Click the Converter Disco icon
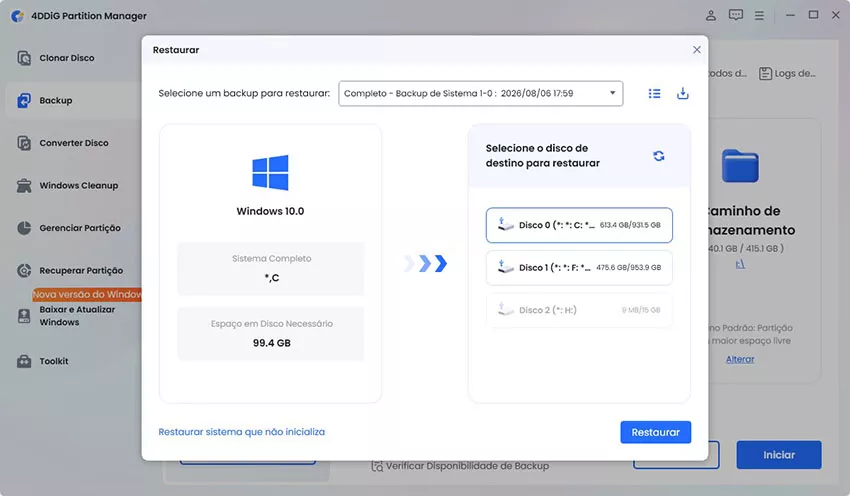The width and height of the screenshot is (850, 496). pos(24,143)
